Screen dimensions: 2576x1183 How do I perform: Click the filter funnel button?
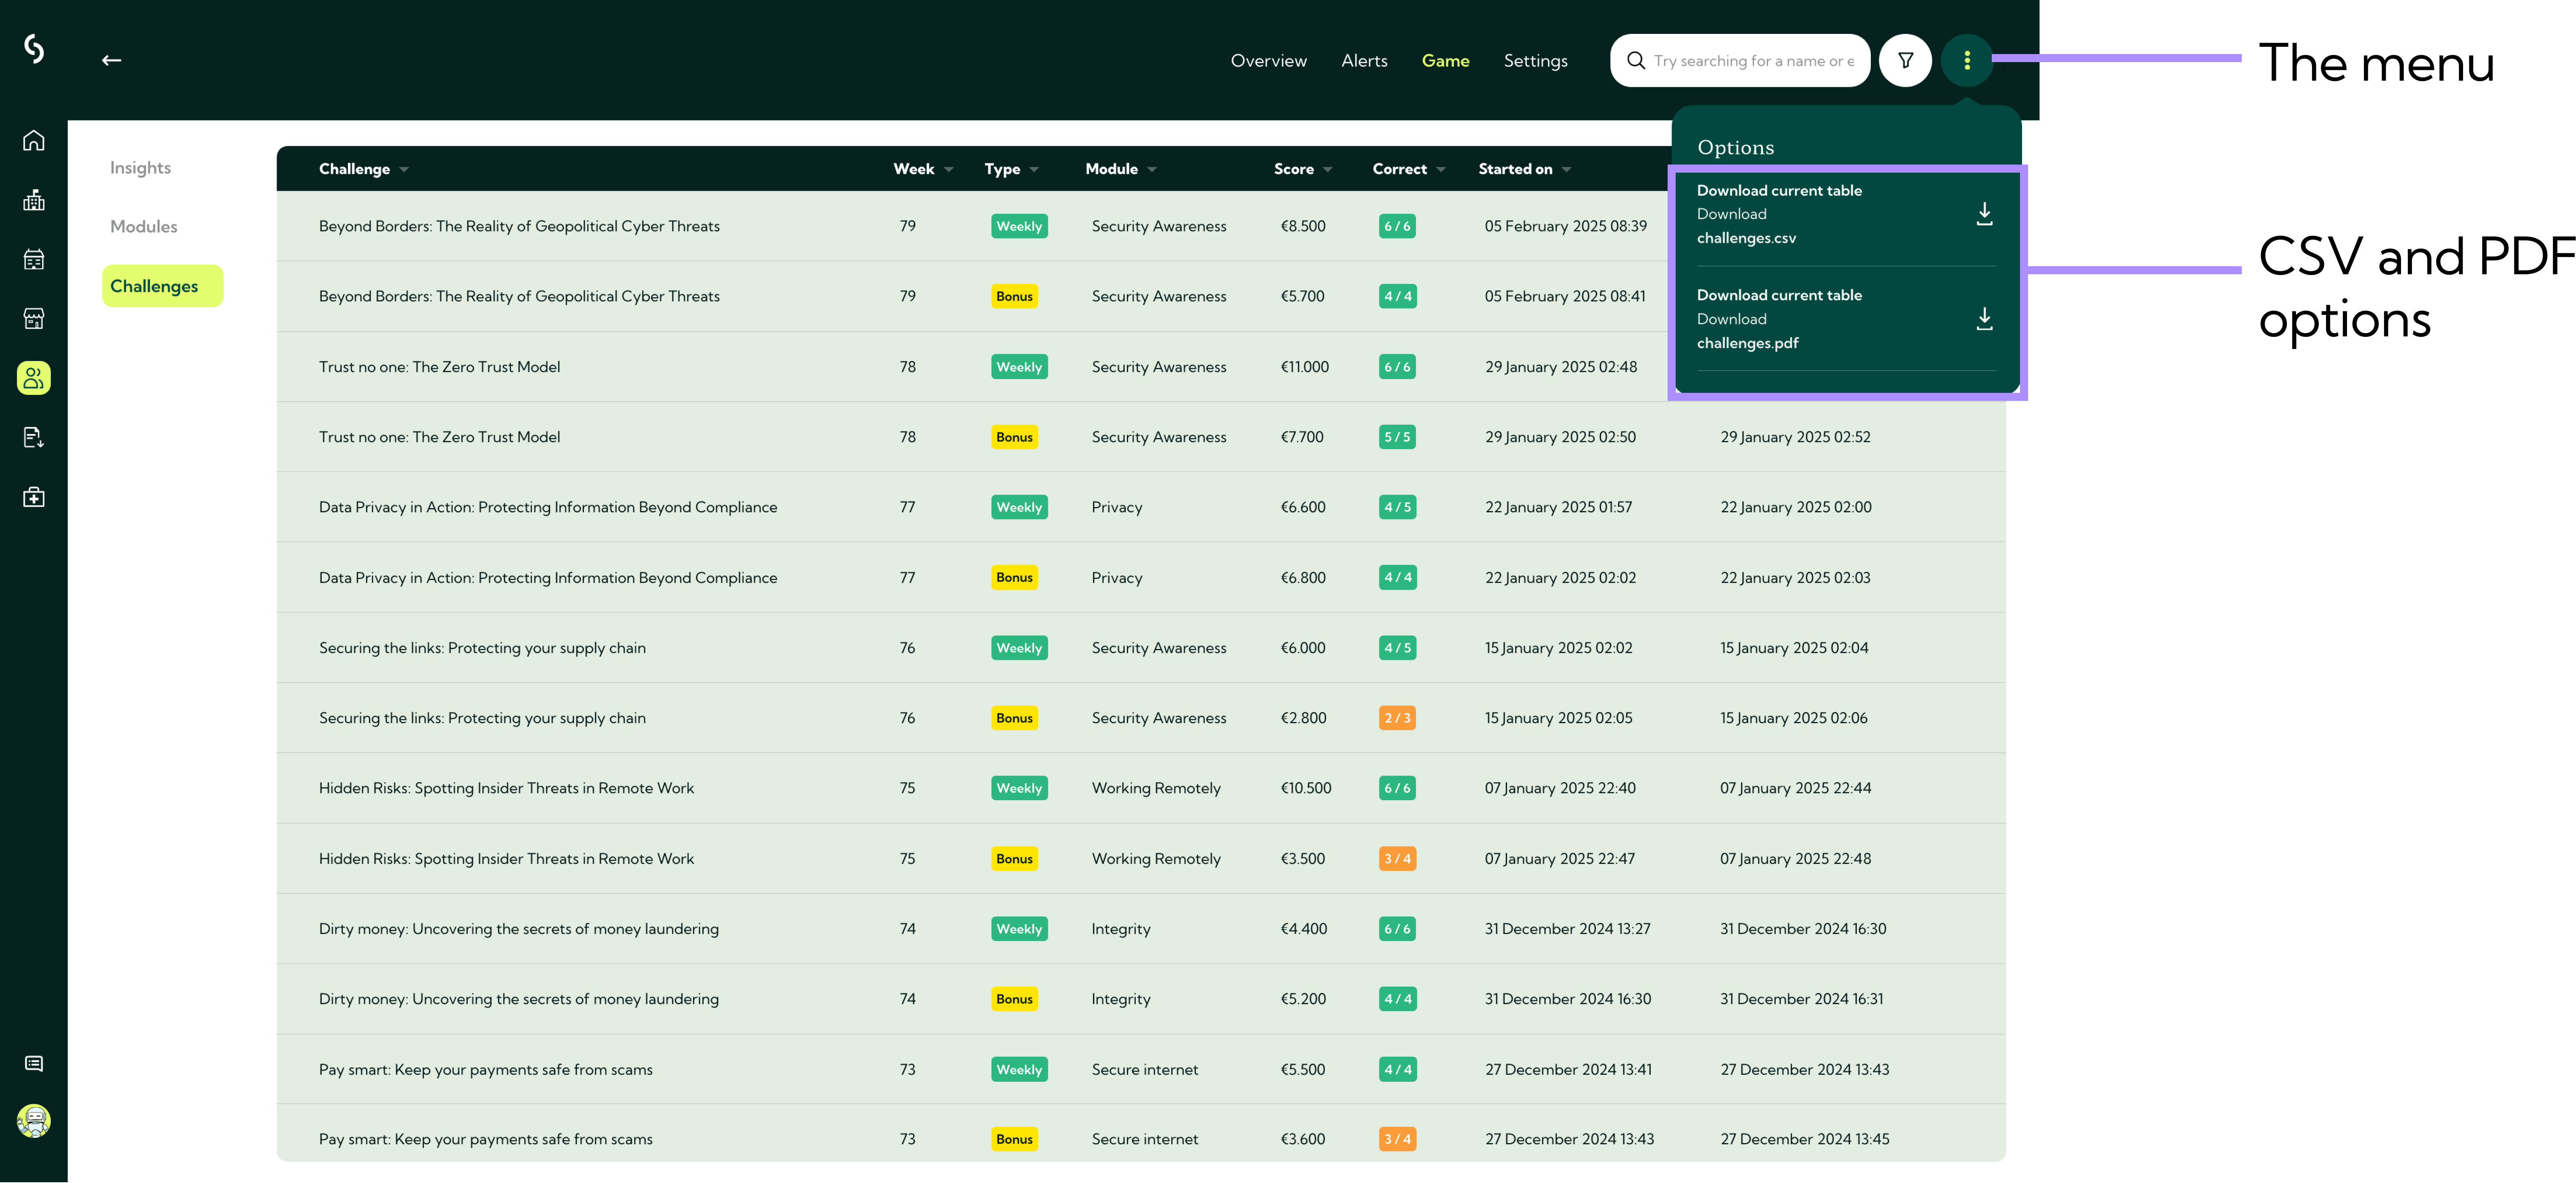[1905, 60]
